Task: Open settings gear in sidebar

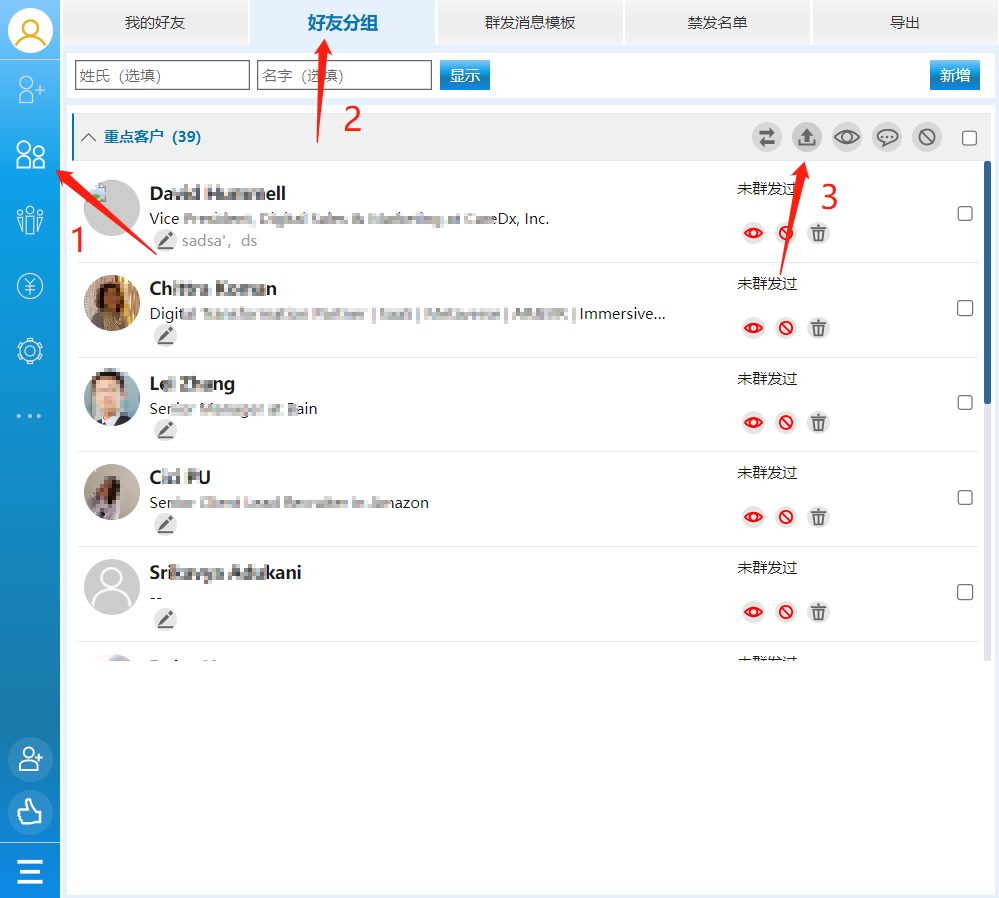Action: (x=30, y=351)
